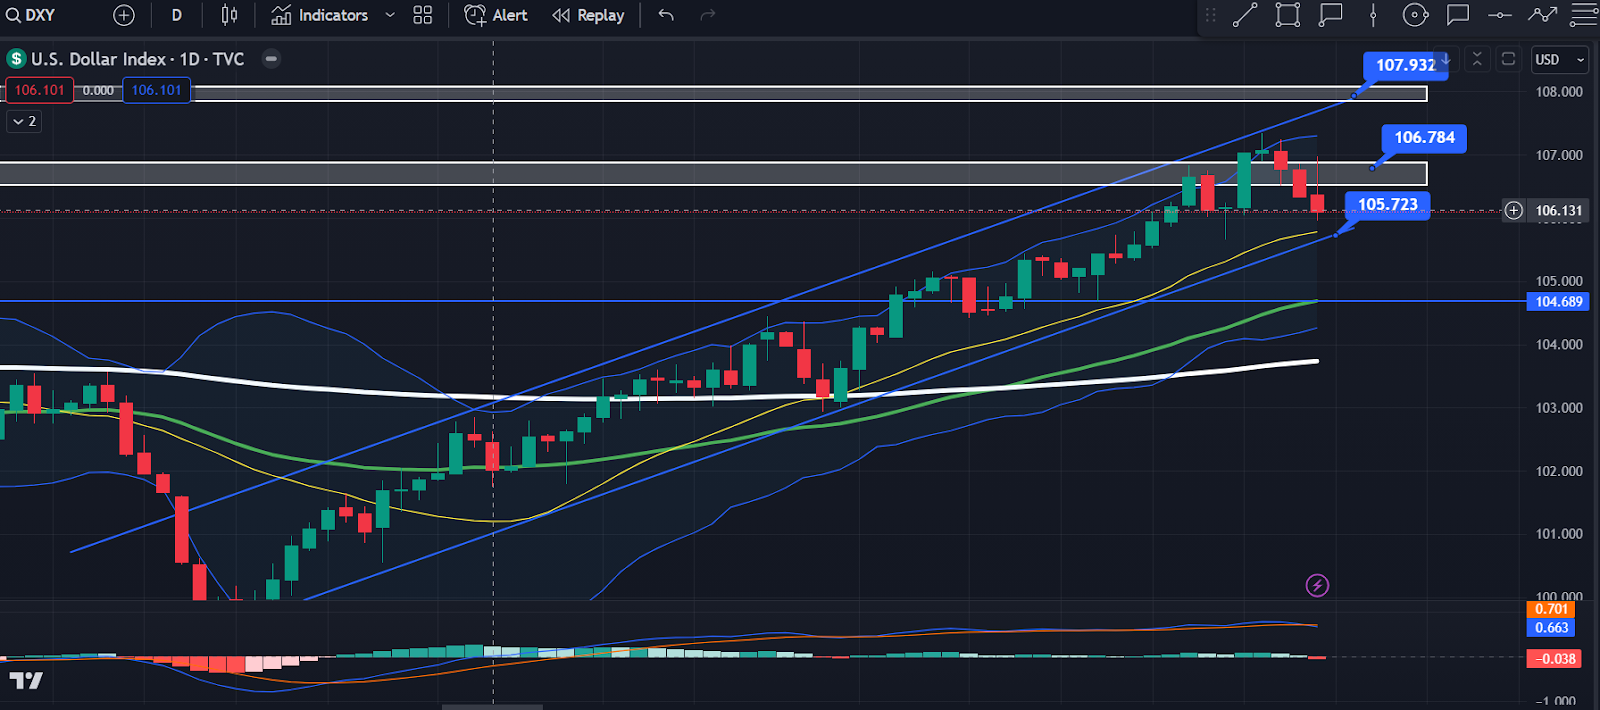Image resolution: width=1600 pixels, height=710 pixels.
Task: Create a new Alert
Action: click(x=496, y=15)
